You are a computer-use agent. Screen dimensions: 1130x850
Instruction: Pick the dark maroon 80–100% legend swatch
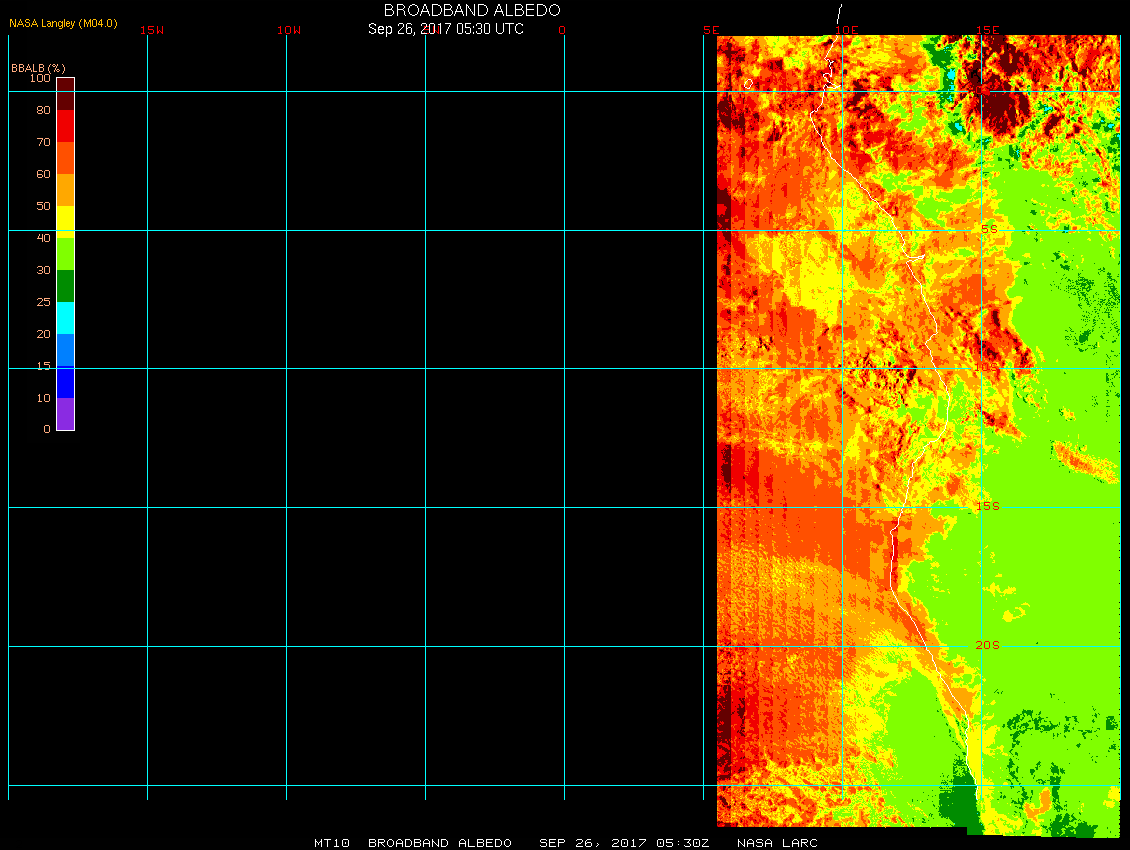65,93
